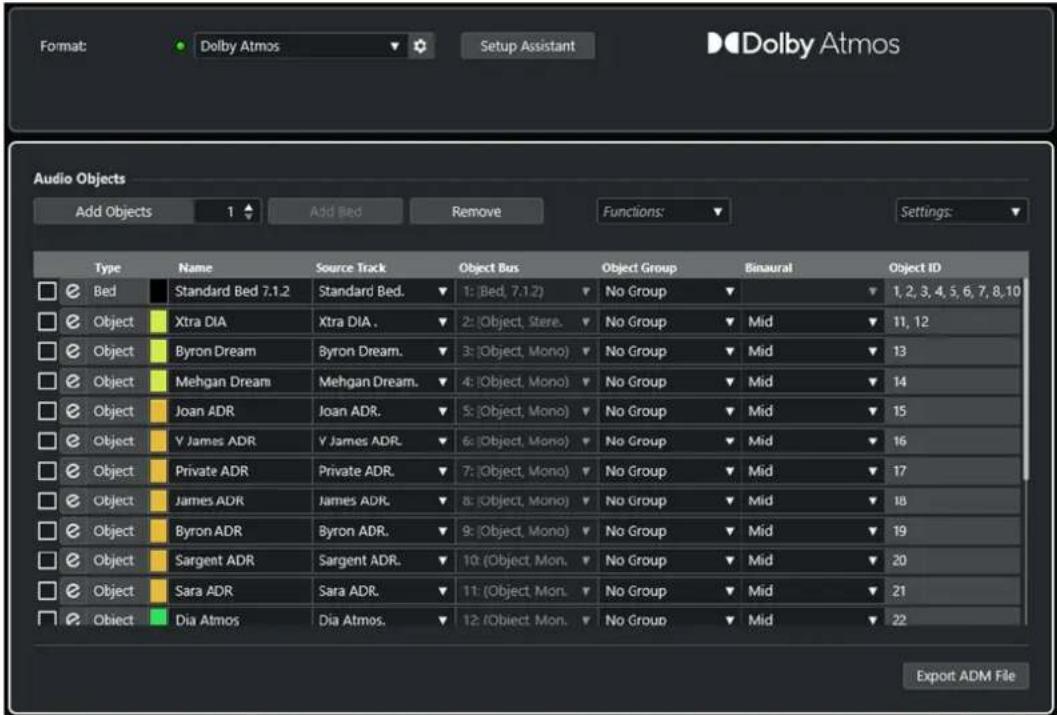The width and height of the screenshot is (1057, 715).
Task: Click edit icon for Private ADR row
Action: coord(73,471)
